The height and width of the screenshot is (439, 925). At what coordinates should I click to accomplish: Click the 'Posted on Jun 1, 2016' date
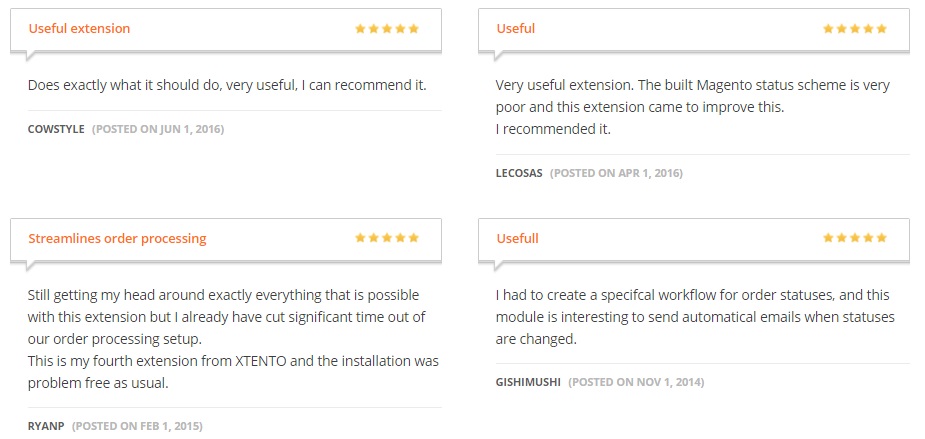[158, 129]
